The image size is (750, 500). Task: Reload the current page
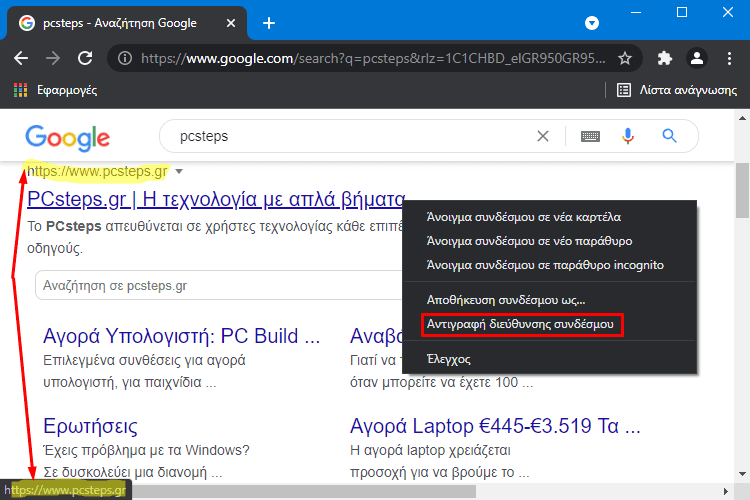[85, 58]
